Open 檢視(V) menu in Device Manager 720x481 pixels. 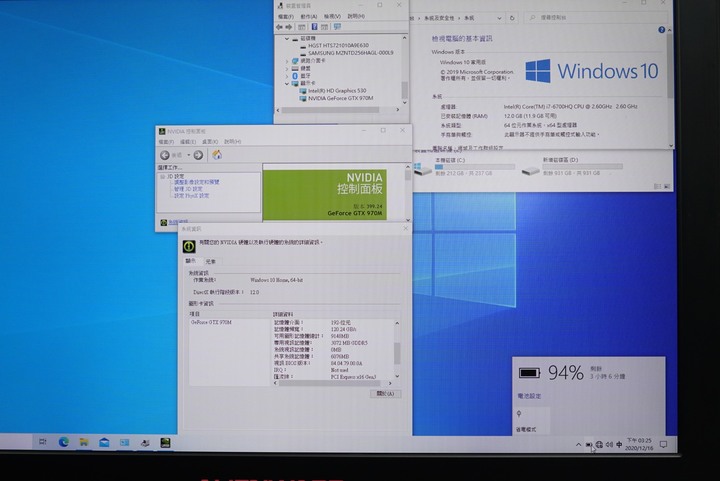(332, 17)
